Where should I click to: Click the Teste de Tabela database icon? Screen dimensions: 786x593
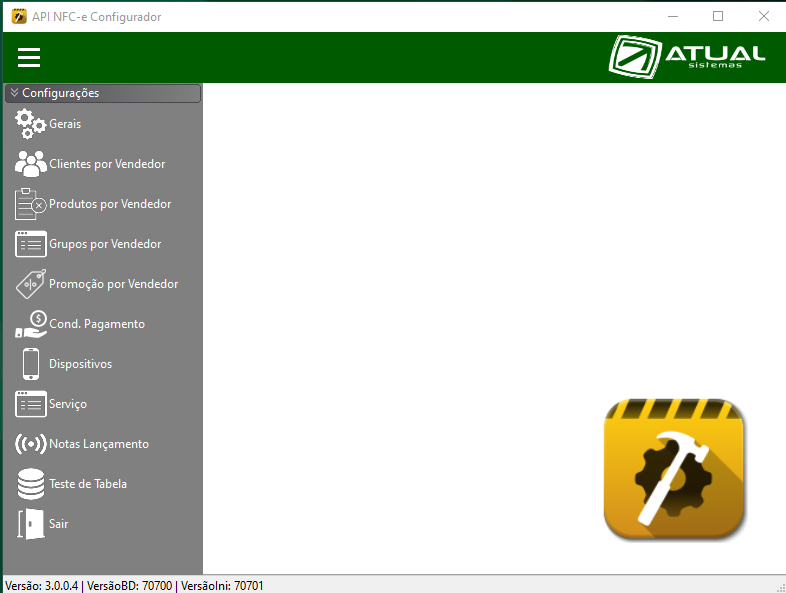coord(31,484)
